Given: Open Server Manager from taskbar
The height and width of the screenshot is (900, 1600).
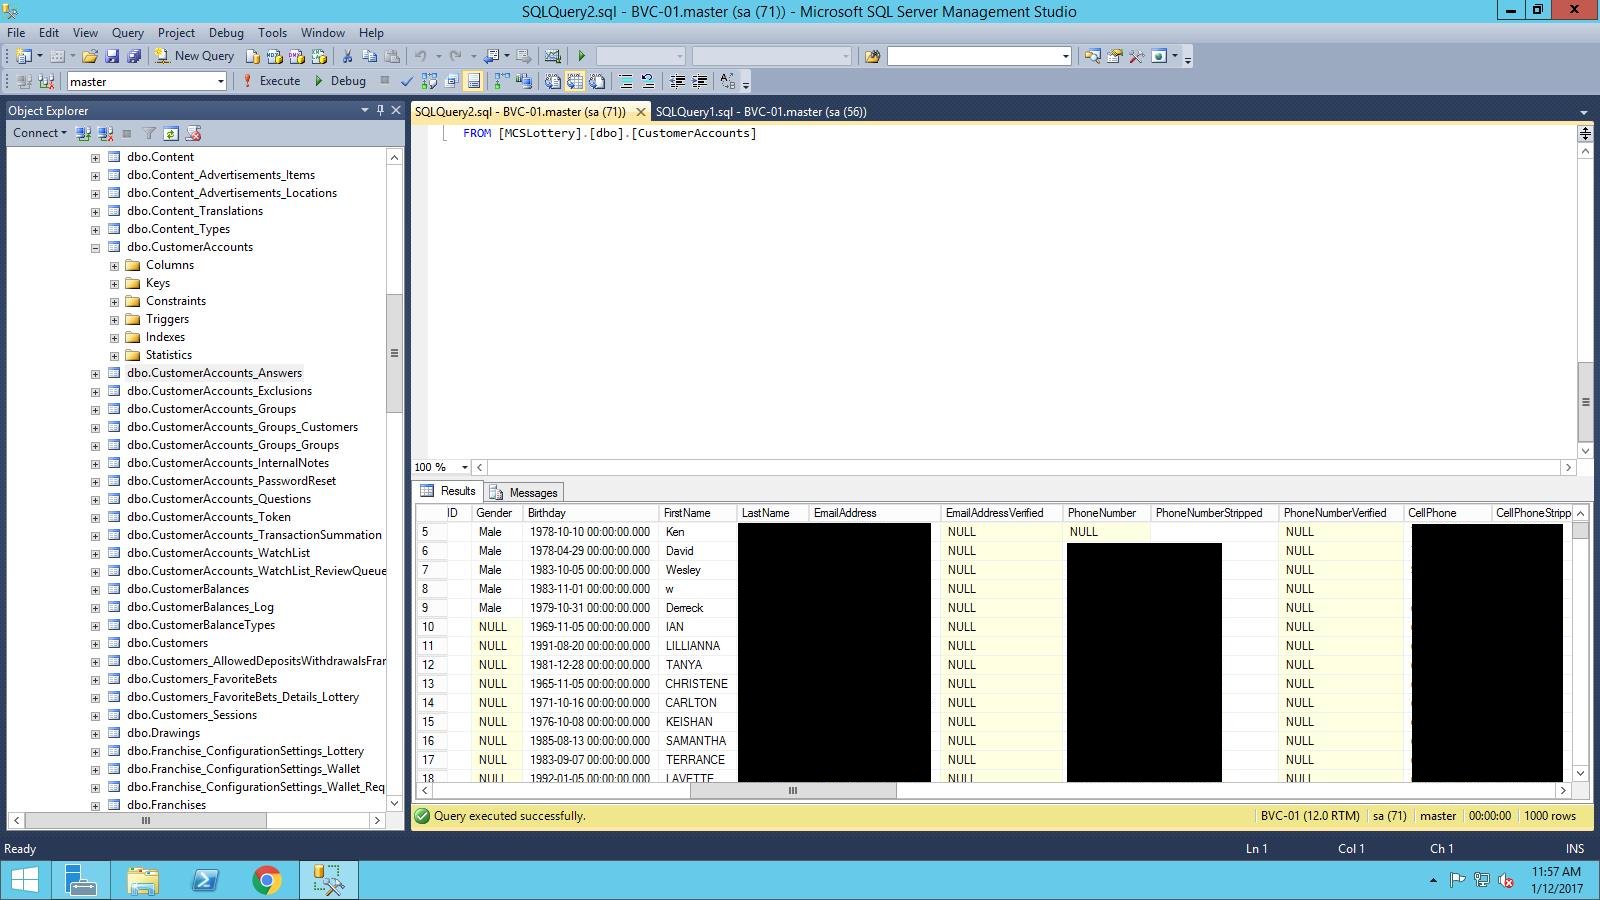Looking at the screenshot, I should [81, 880].
